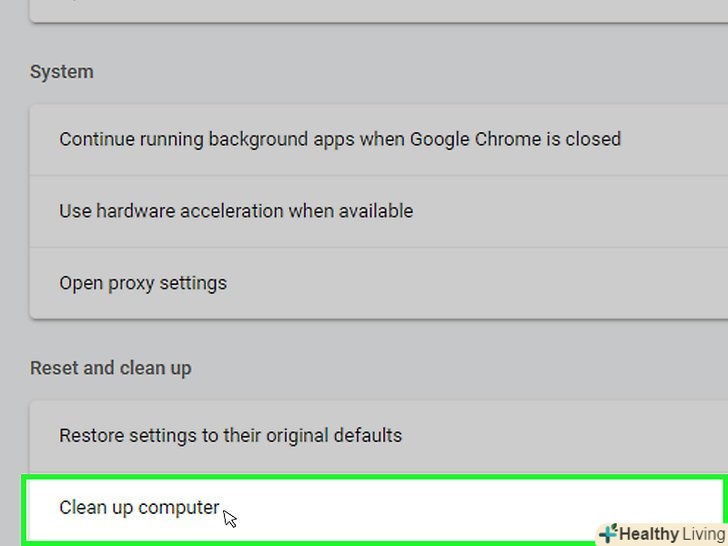Click the "System" section heading
Image resolution: width=728 pixels, height=546 pixels.
click(62, 72)
